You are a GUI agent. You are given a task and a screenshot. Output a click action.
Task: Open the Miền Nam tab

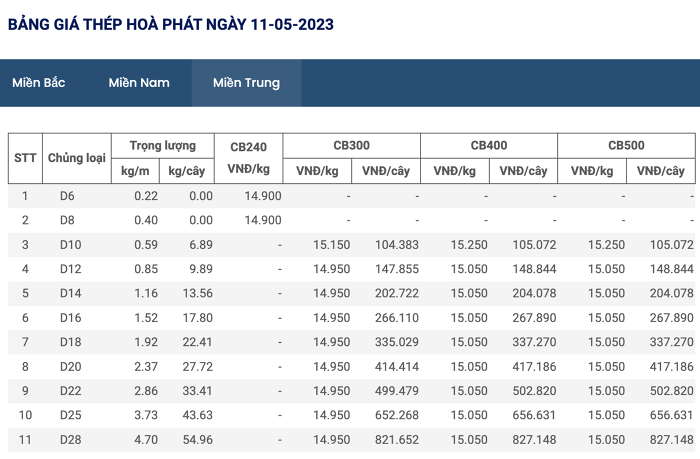click(x=139, y=83)
